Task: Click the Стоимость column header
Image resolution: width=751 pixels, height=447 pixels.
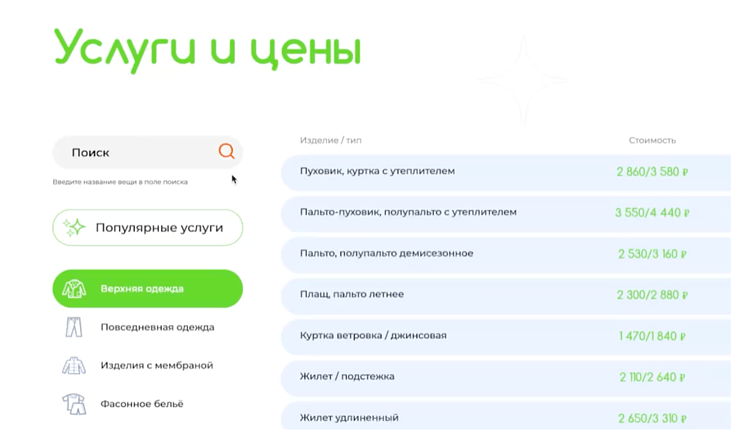Action: click(x=652, y=140)
